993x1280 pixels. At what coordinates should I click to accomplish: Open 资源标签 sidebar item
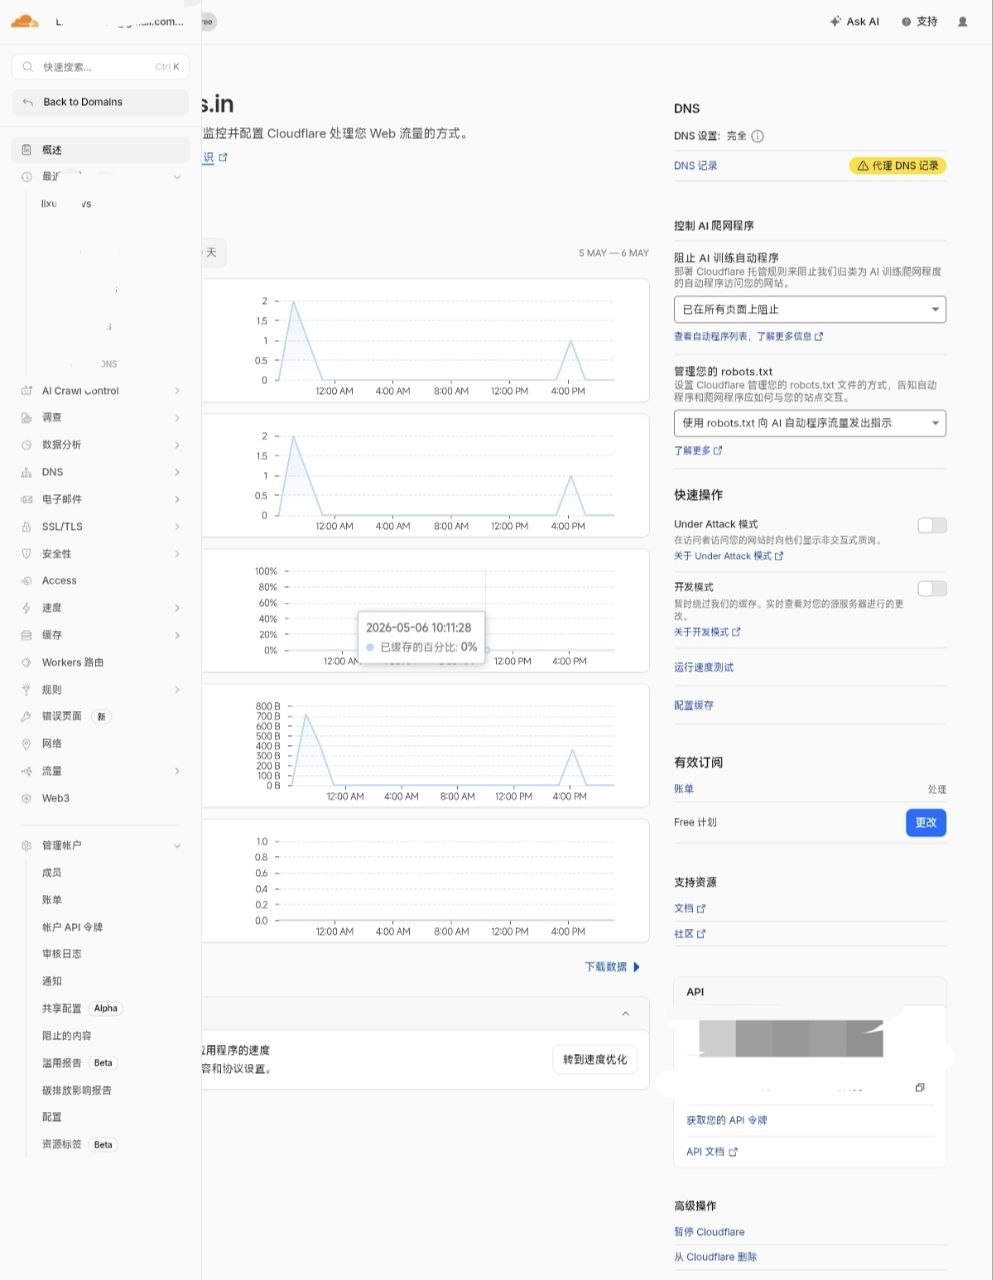tap(62, 1144)
